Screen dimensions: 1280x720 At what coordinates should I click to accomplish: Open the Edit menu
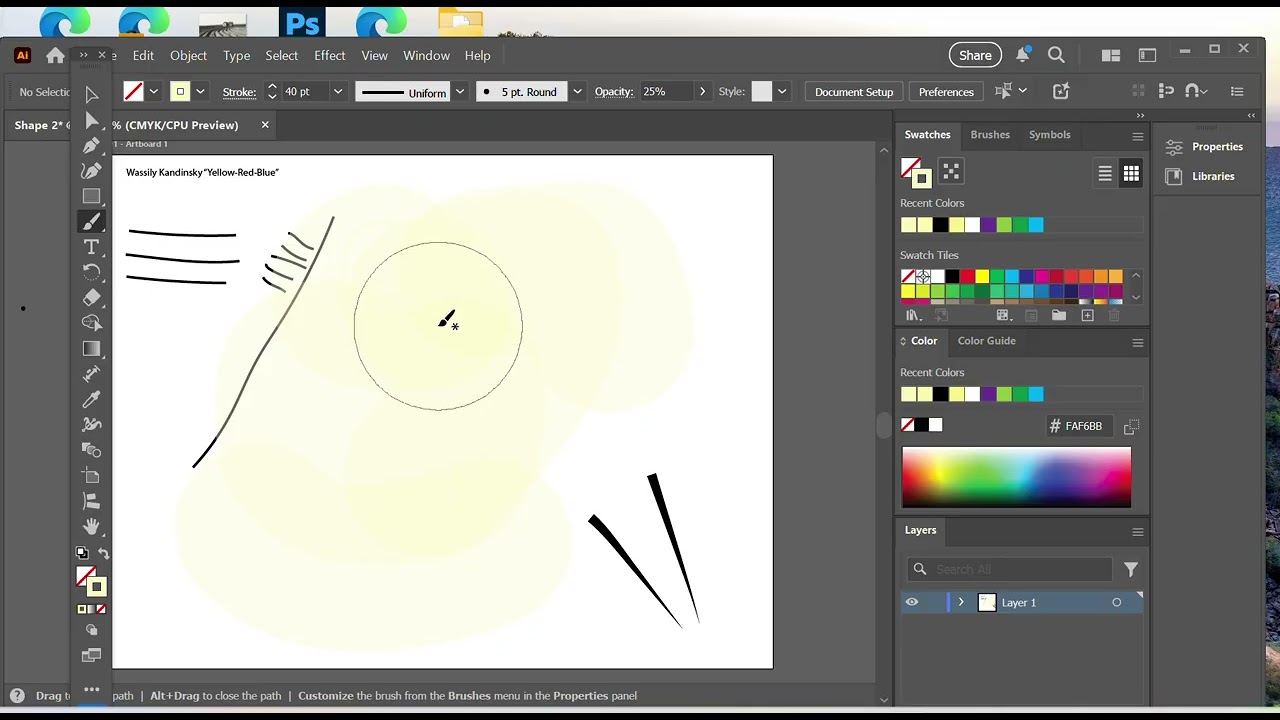point(143,55)
